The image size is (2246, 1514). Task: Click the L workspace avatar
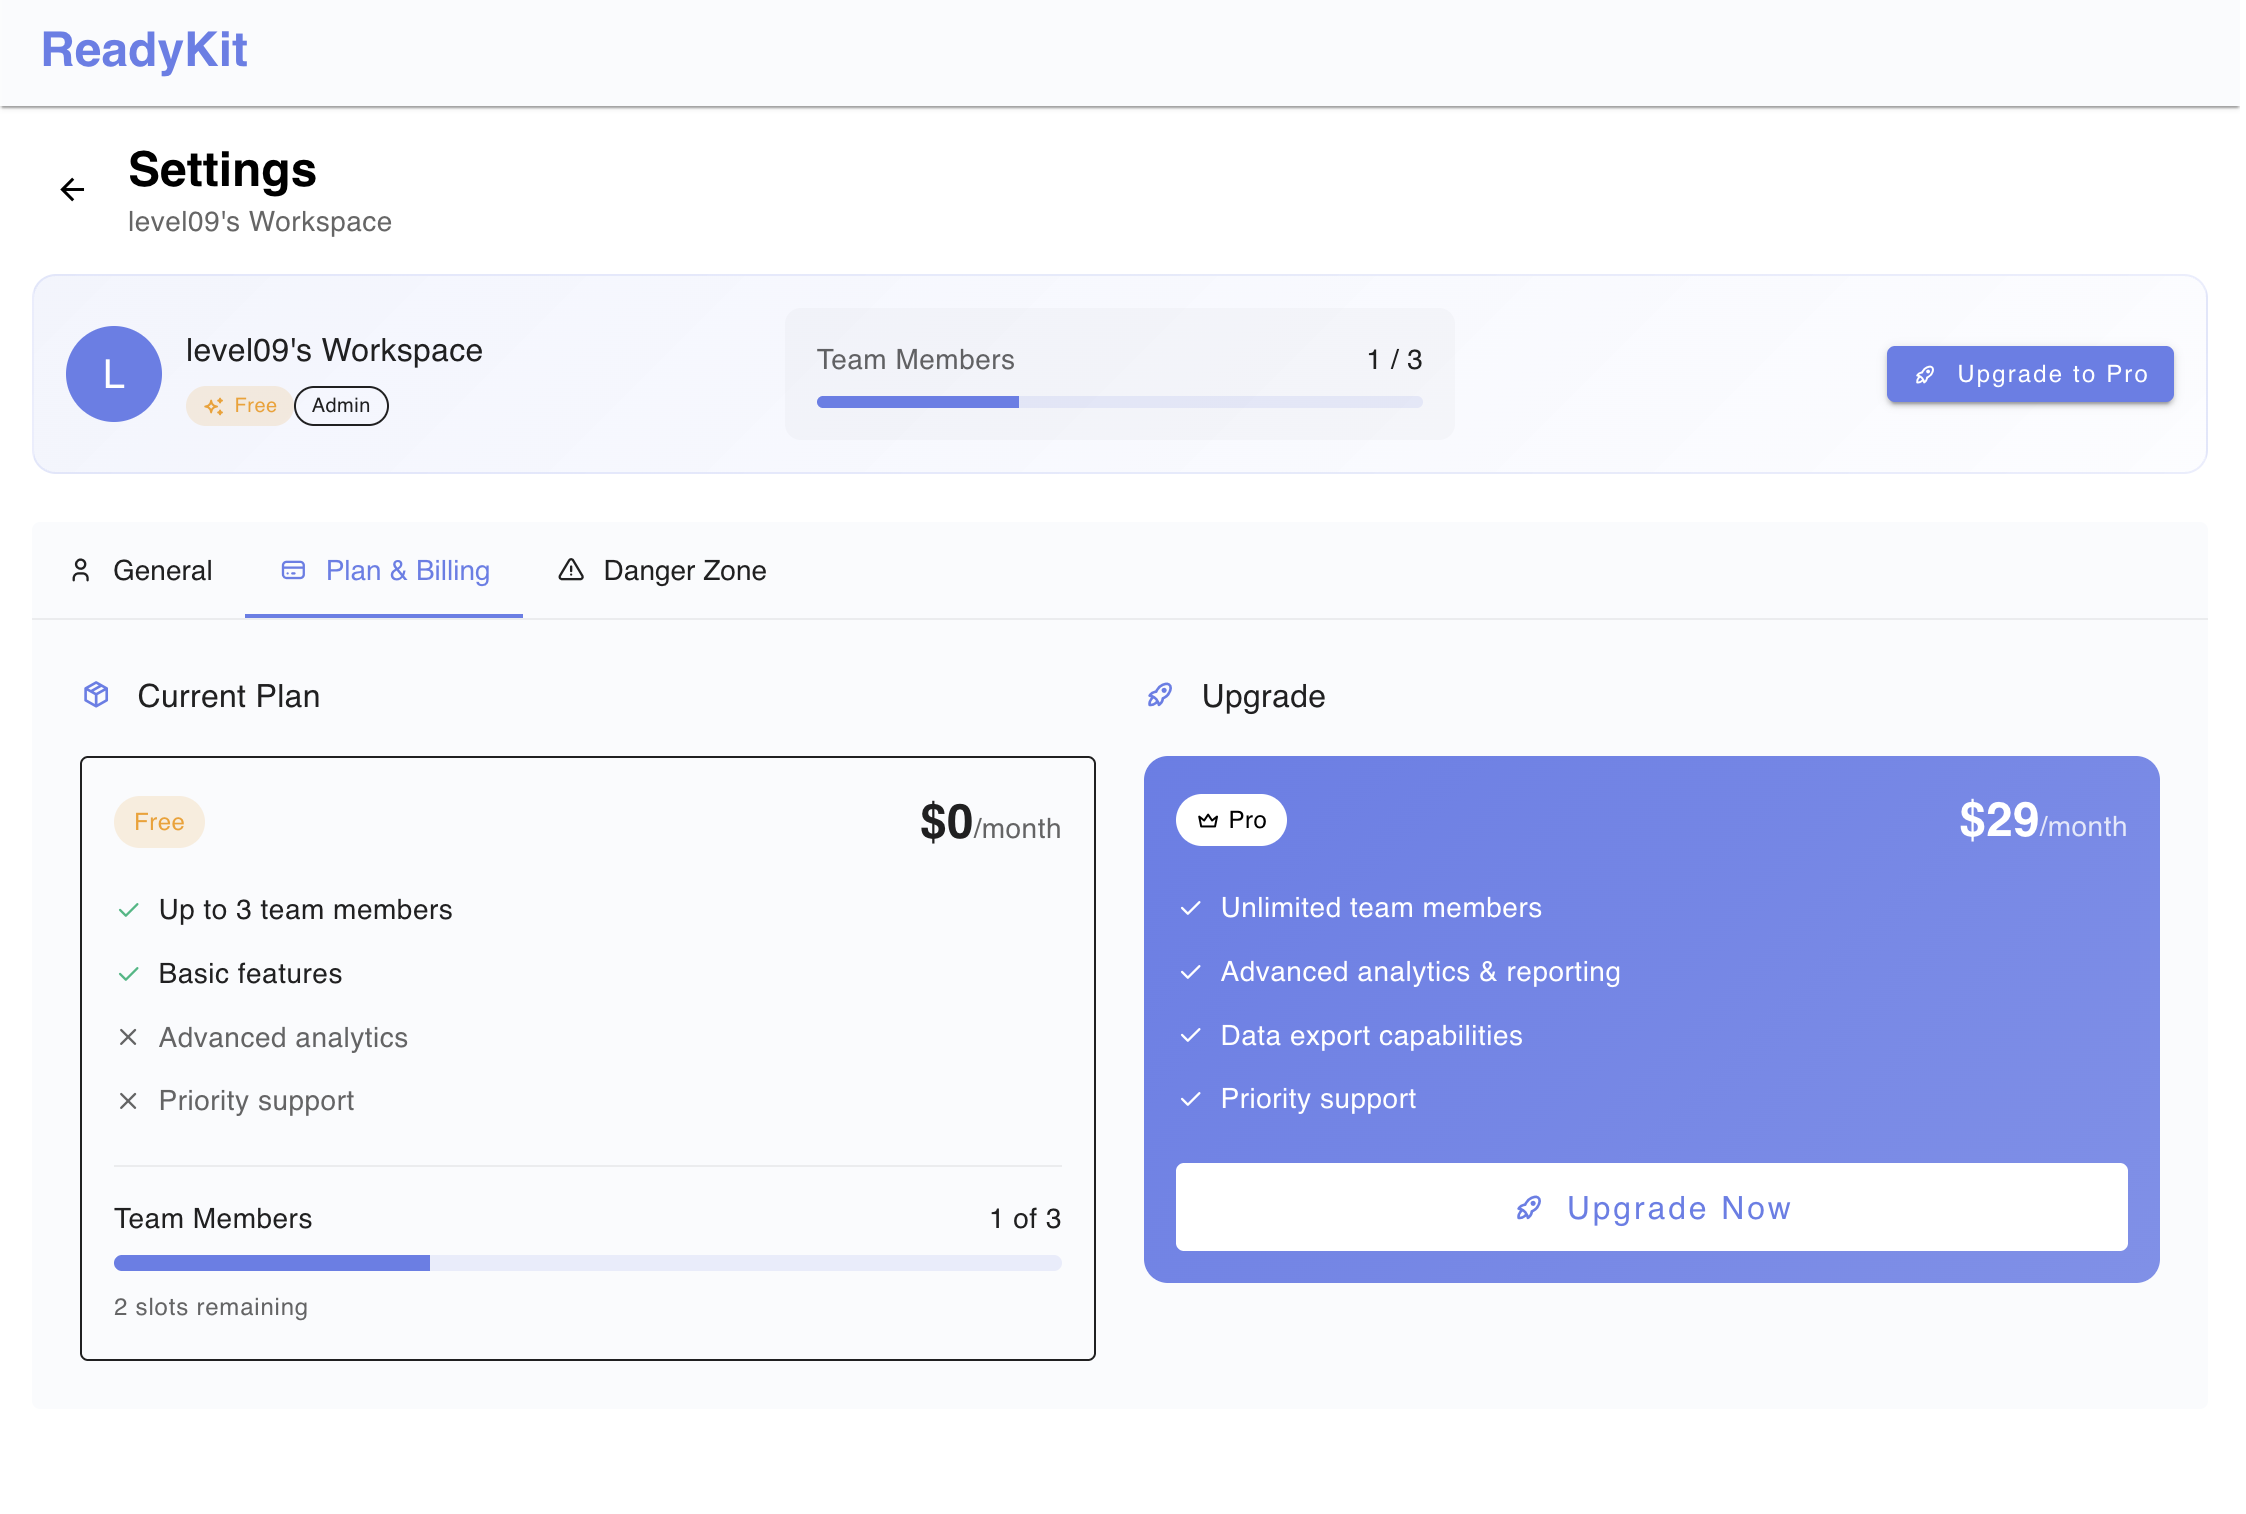pyautogui.click(x=114, y=374)
